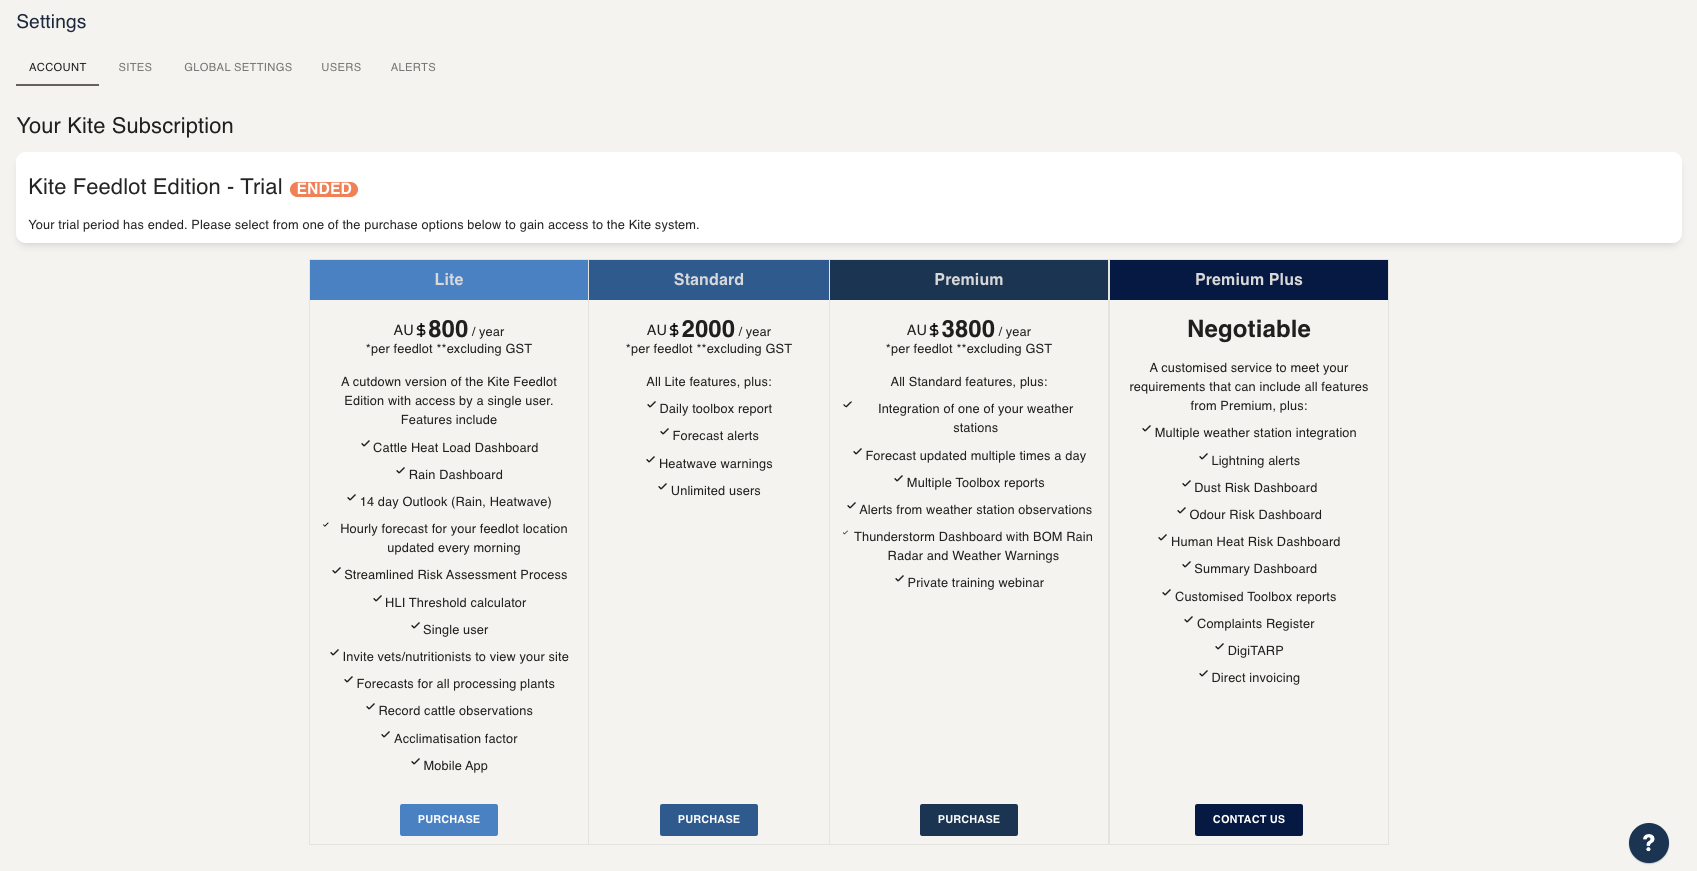The width and height of the screenshot is (1697, 871).
Task: Switch to the Sites tab
Action: coord(135,67)
